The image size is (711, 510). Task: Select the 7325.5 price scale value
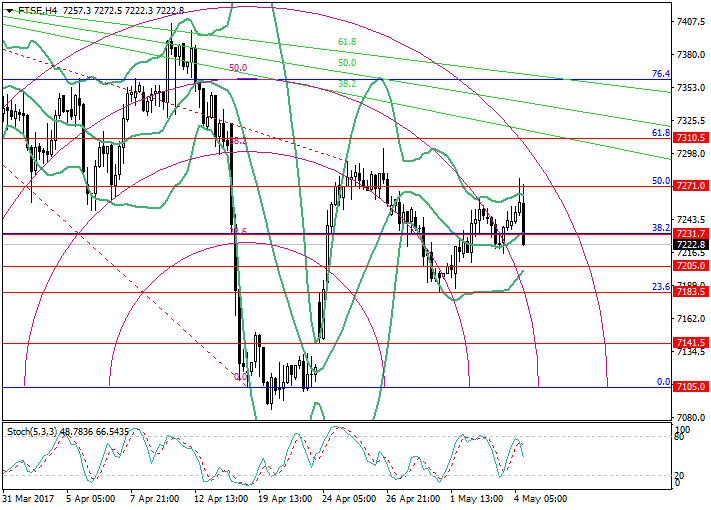tap(691, 121)
